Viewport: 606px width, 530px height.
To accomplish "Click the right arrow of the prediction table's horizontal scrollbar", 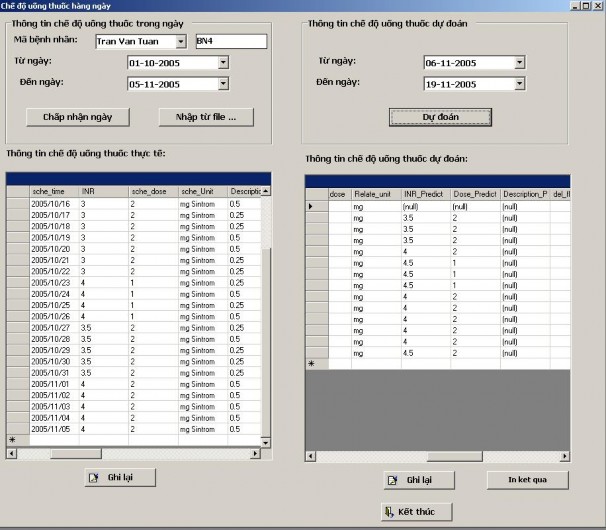I will (563, 454).
